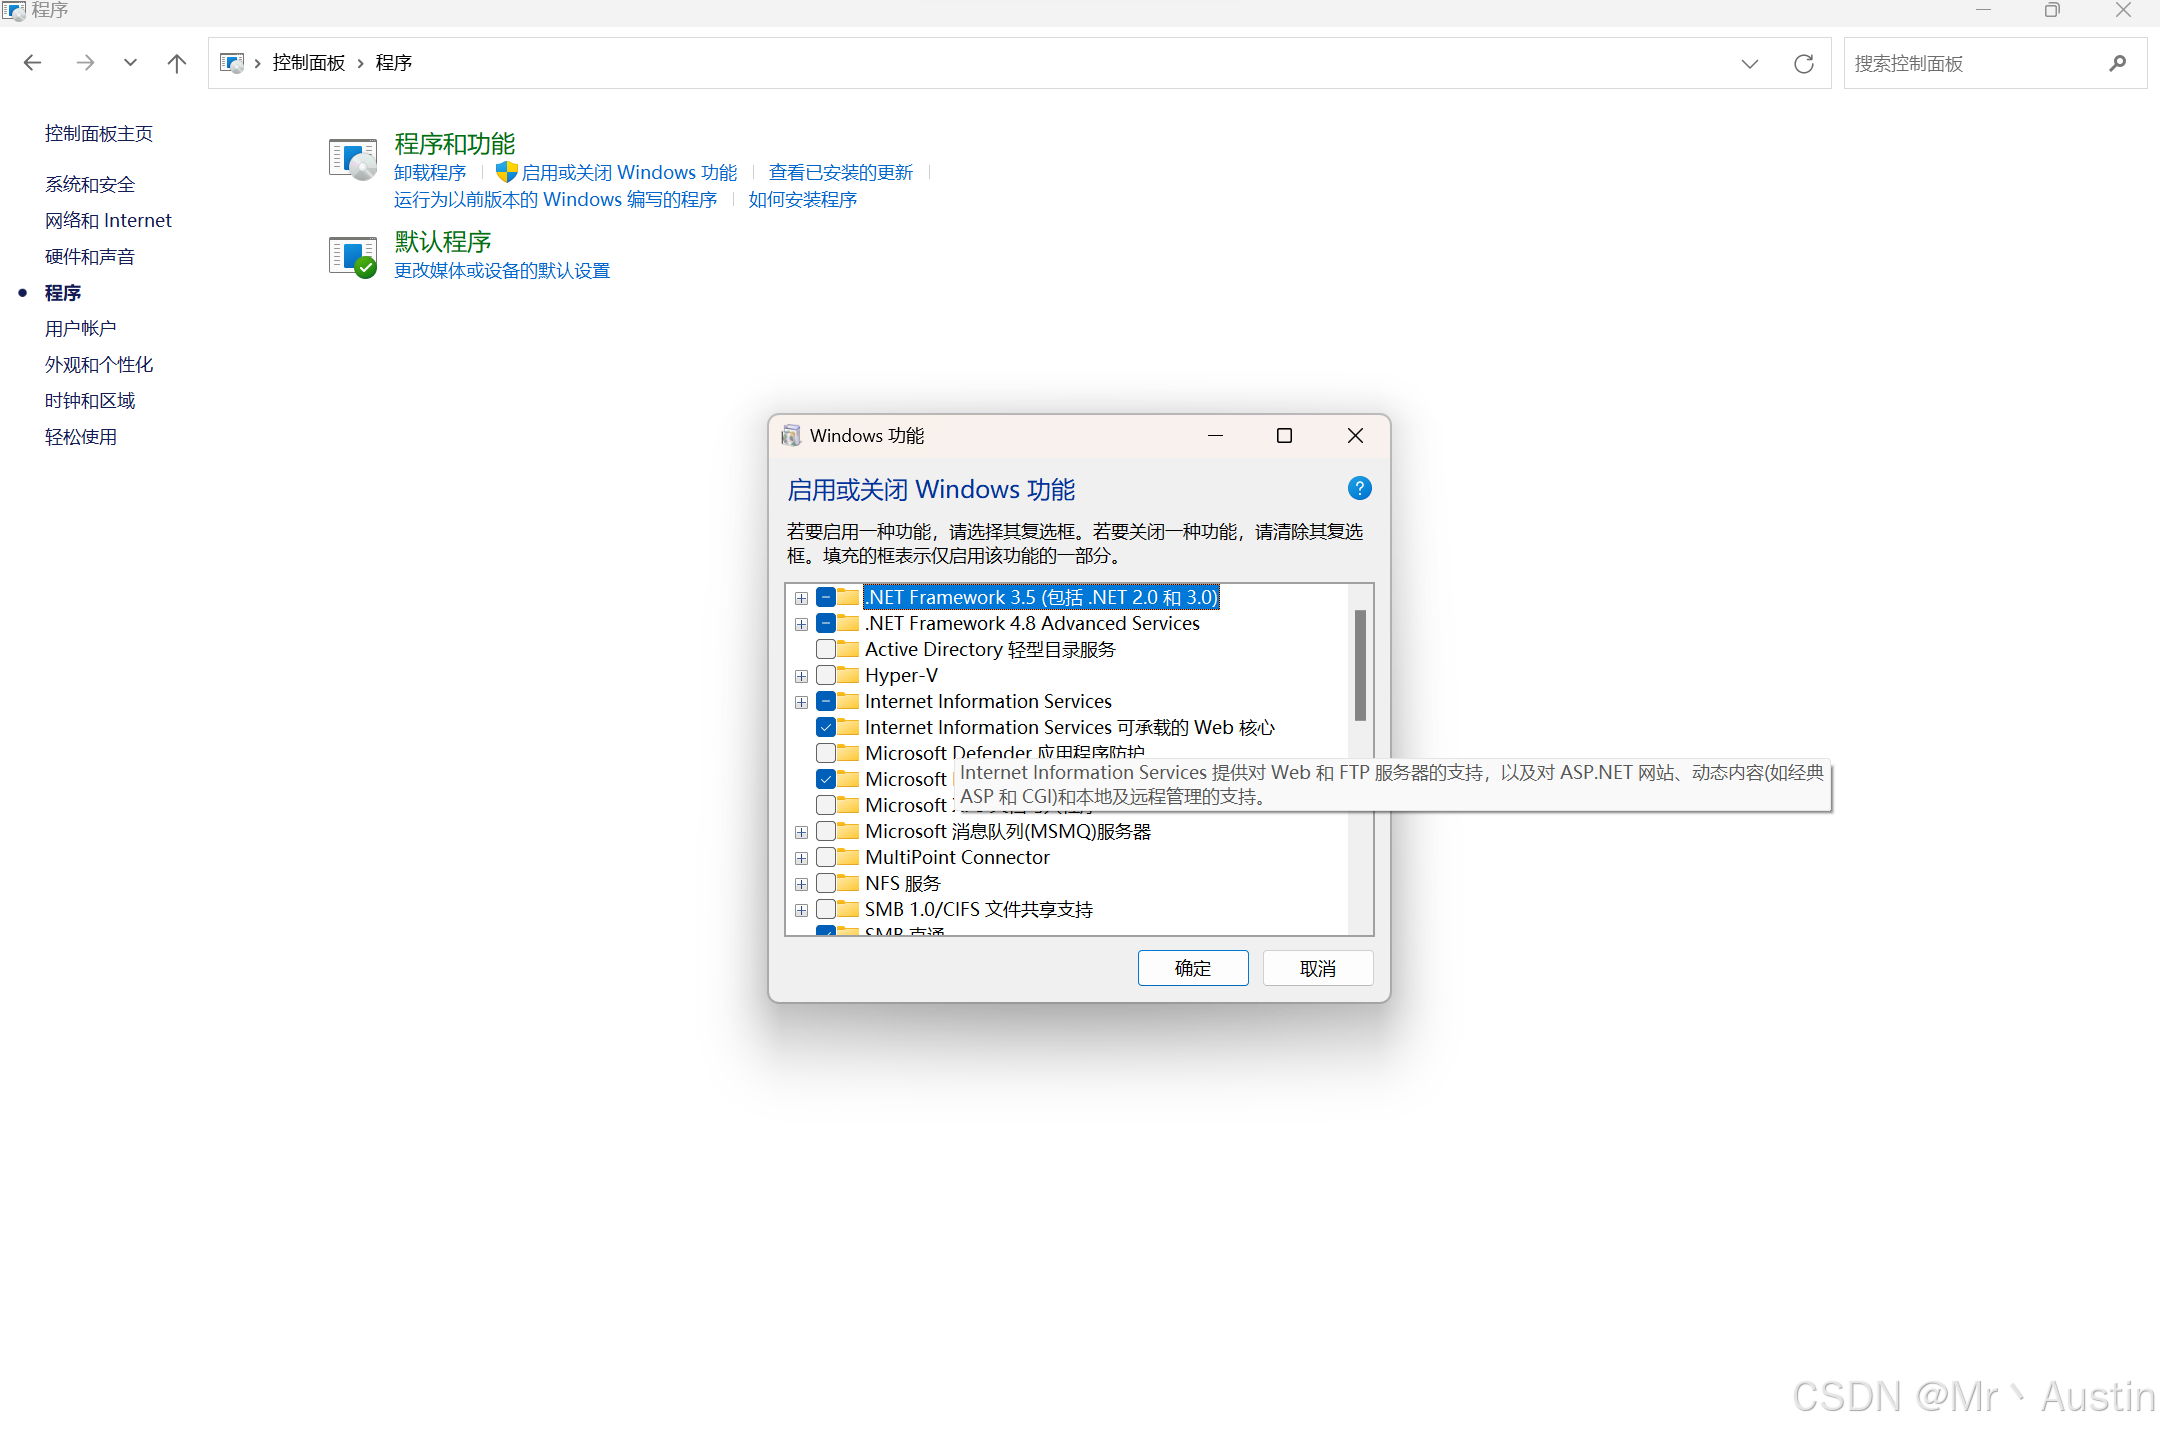Screen dimensions: 2160x1433
Task: Open address bar history dropdown
Action: point(1749,64)
